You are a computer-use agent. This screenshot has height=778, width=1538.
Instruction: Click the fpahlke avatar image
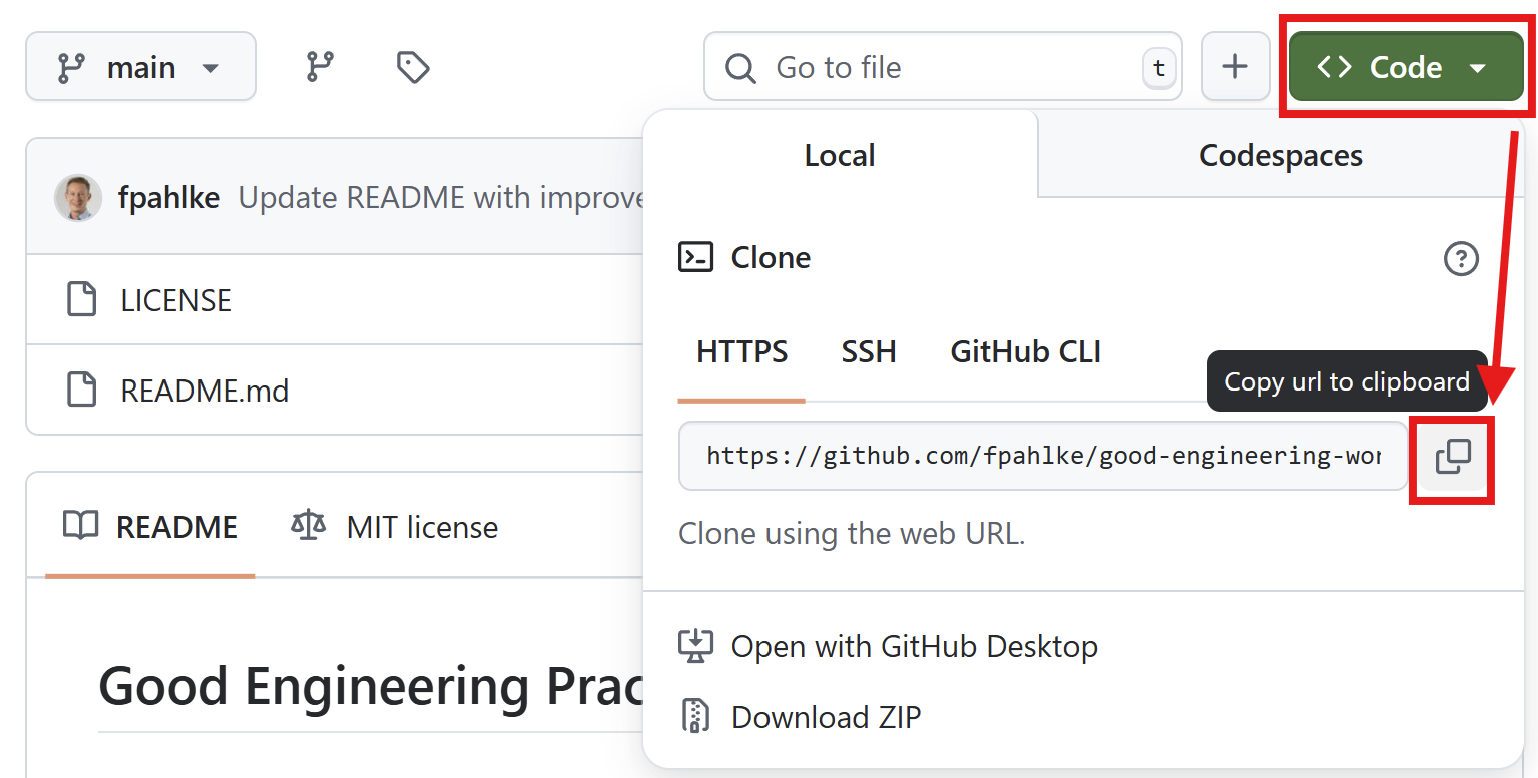click(x=78, y=198)
